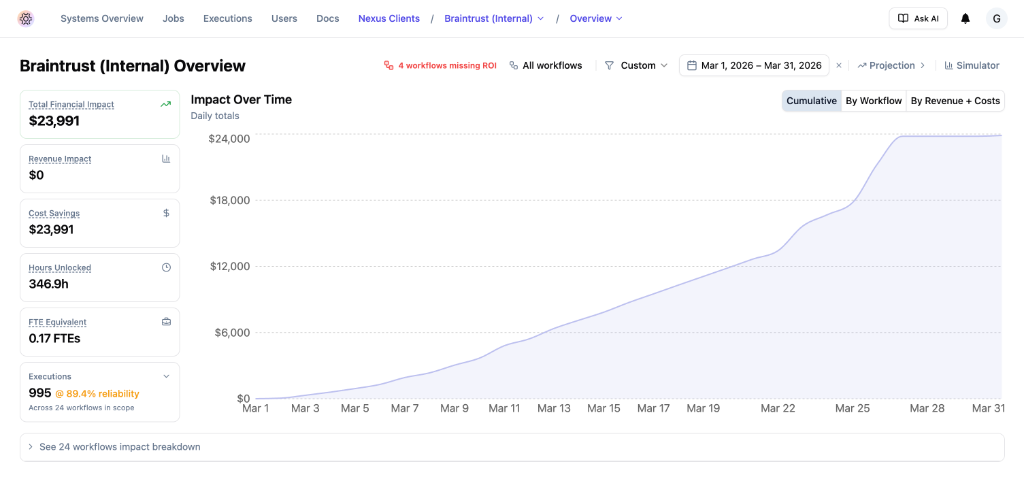Viewport: 1024px width, 482px height.
Task: Select the Cumulative chart view
Action: pyautogui.click(x=812, y=101)
